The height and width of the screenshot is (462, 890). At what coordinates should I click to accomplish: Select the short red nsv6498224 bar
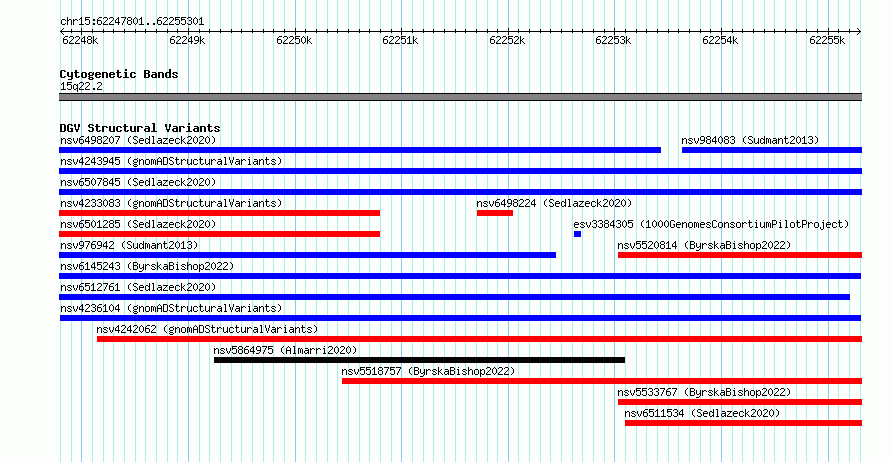[x=495, y=213]
